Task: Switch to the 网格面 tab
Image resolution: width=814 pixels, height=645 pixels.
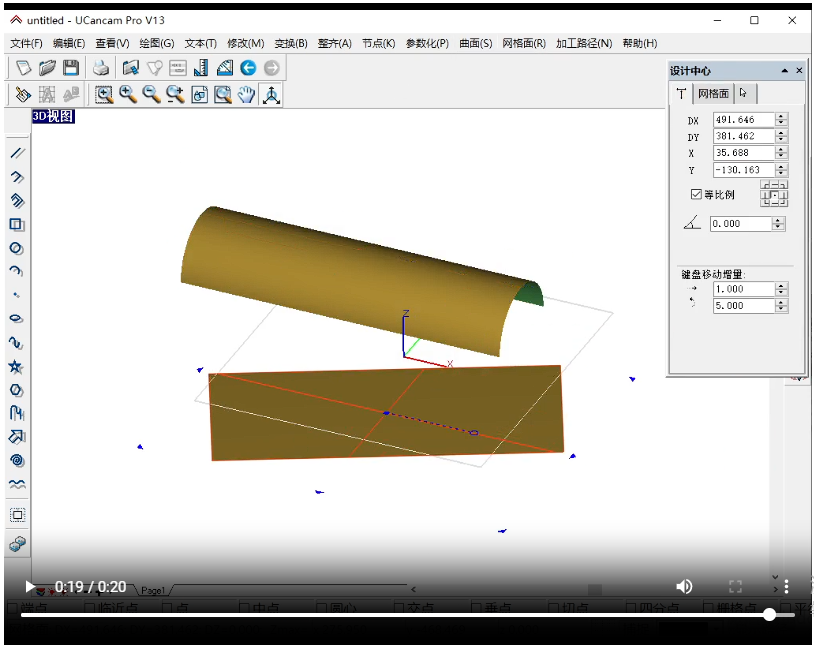Action: click(x=713, y=94)
